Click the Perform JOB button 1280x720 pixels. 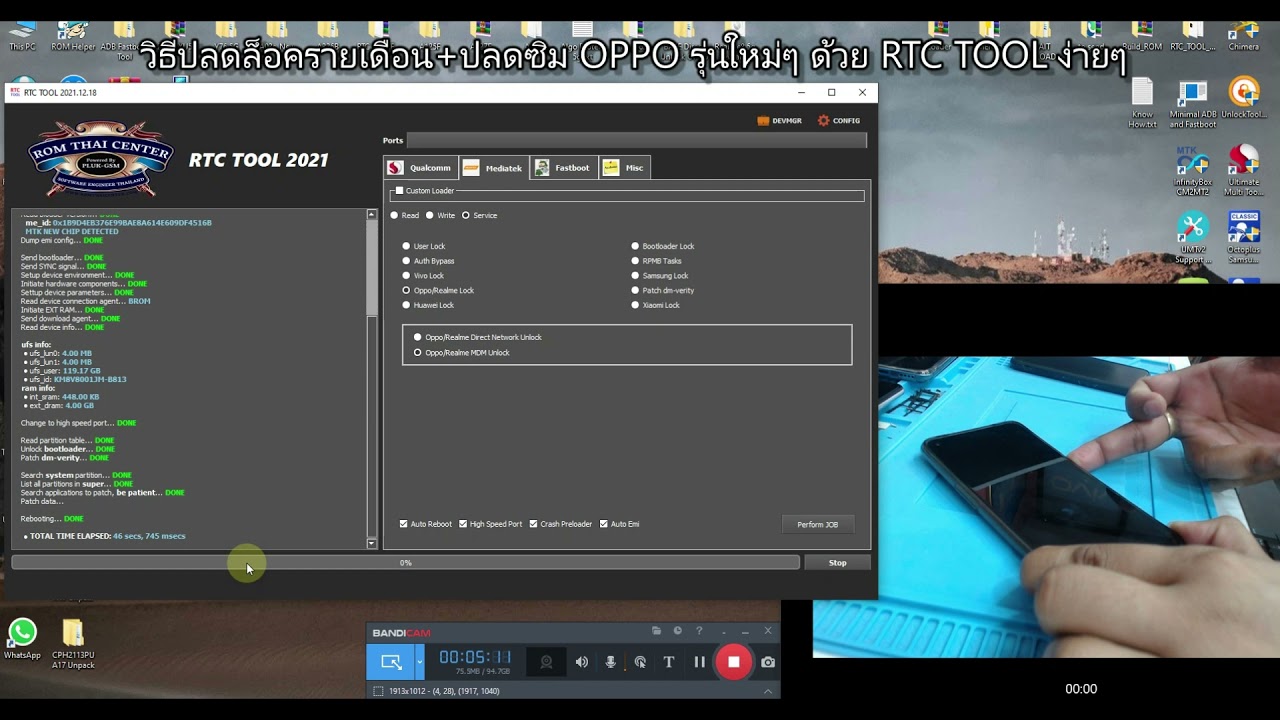pyautogui.click(x=818, y=524)
